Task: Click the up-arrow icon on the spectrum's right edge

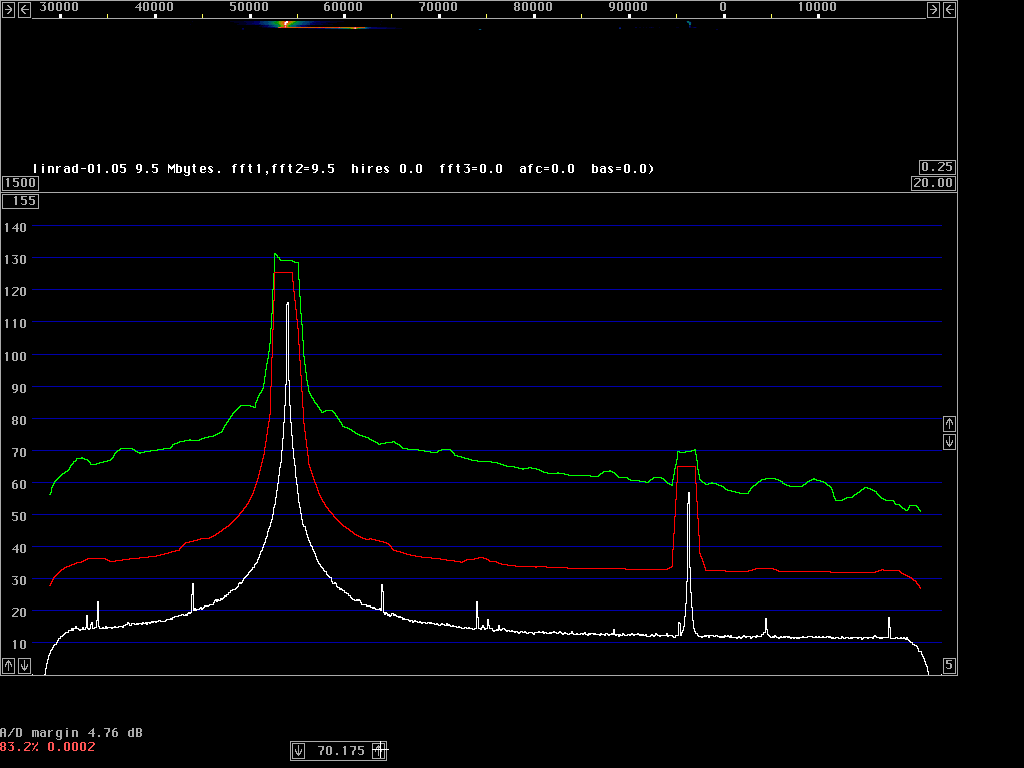Action: (x=950, y=424)
